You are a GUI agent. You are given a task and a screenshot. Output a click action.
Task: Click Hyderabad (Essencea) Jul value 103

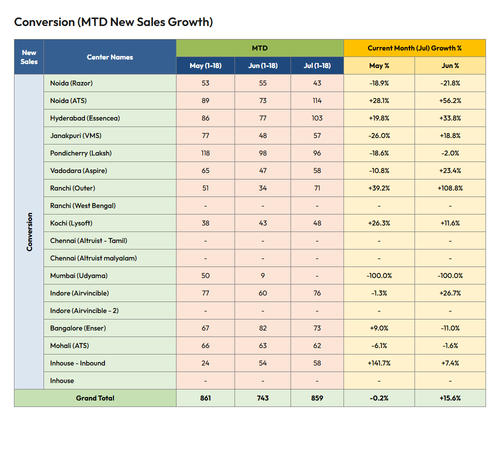coord(317,118)
